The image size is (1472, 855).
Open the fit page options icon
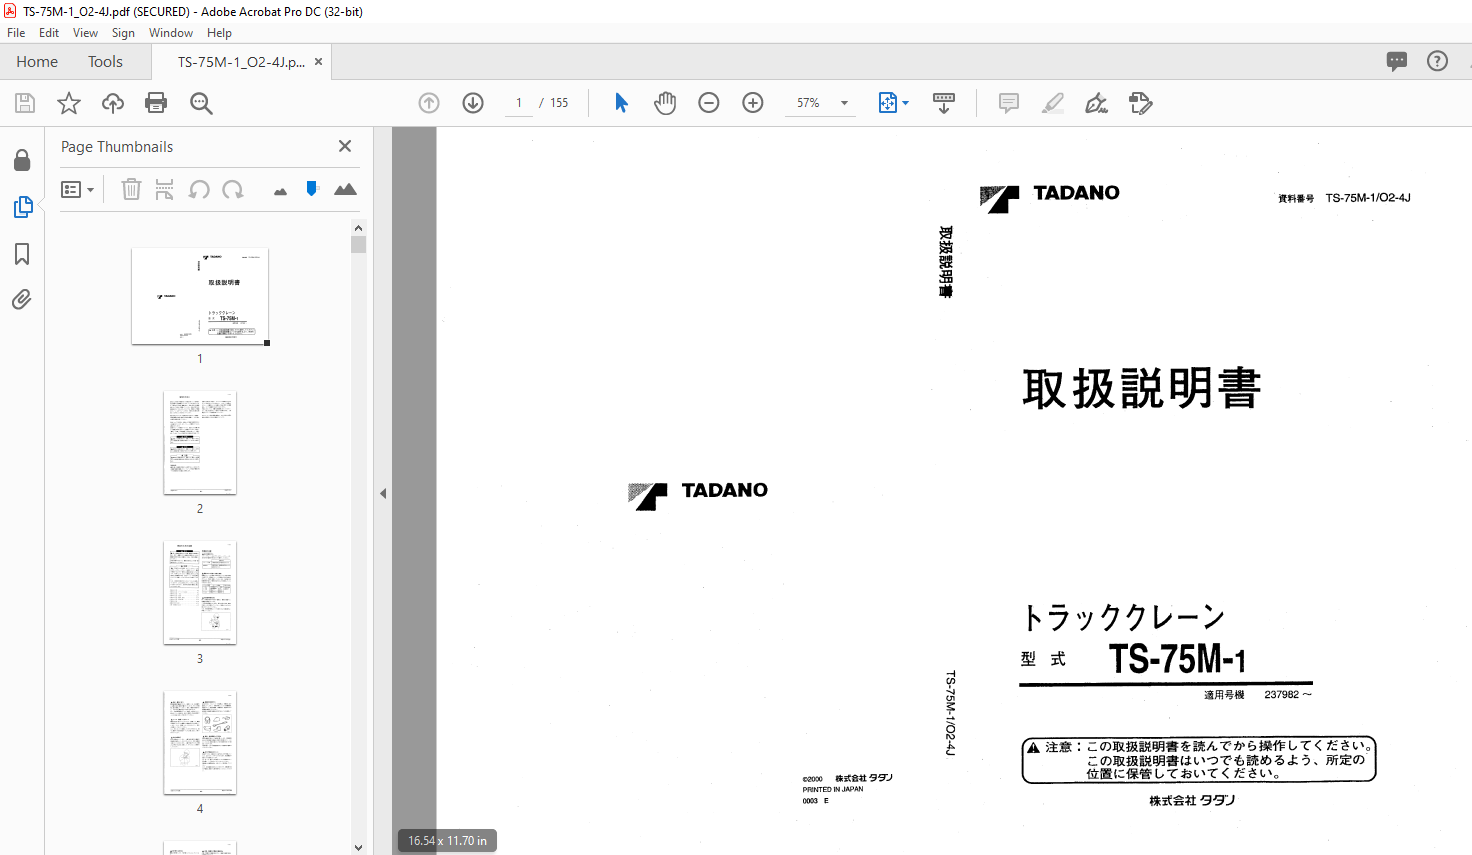[888, 103]
